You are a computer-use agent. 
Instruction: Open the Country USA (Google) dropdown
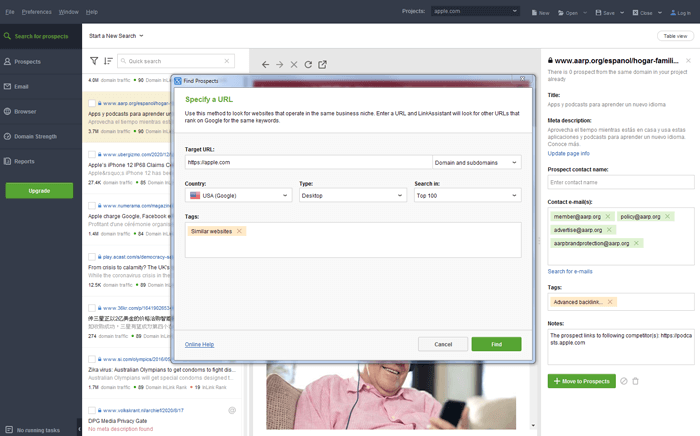click(x=238, y=195)
